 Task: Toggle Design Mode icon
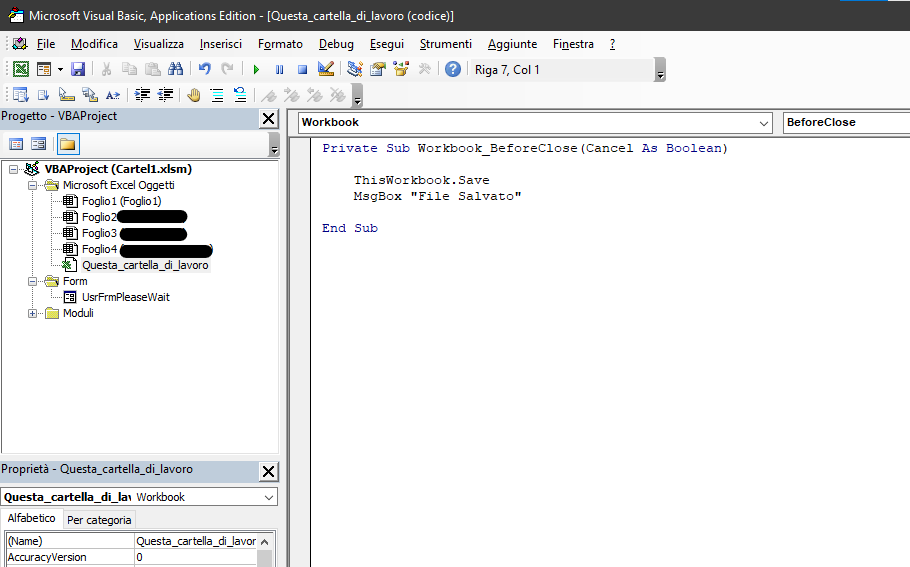click(x=326, y=69)
